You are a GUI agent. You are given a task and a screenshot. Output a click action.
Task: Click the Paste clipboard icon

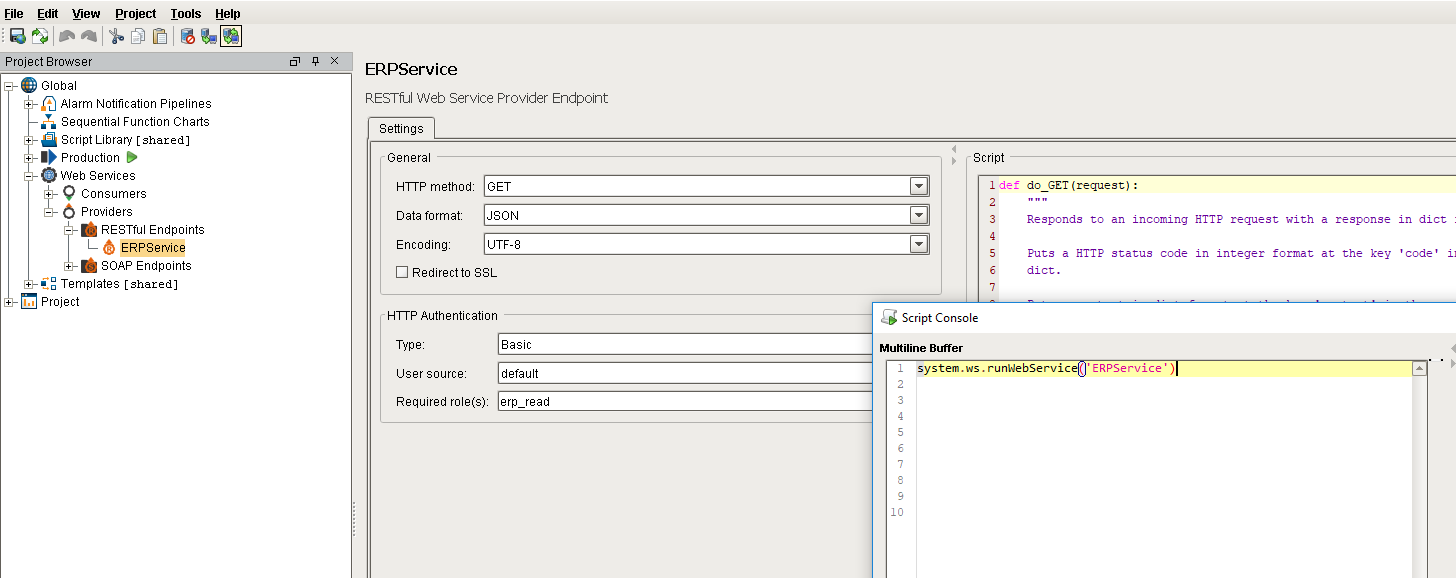(160, 36)
